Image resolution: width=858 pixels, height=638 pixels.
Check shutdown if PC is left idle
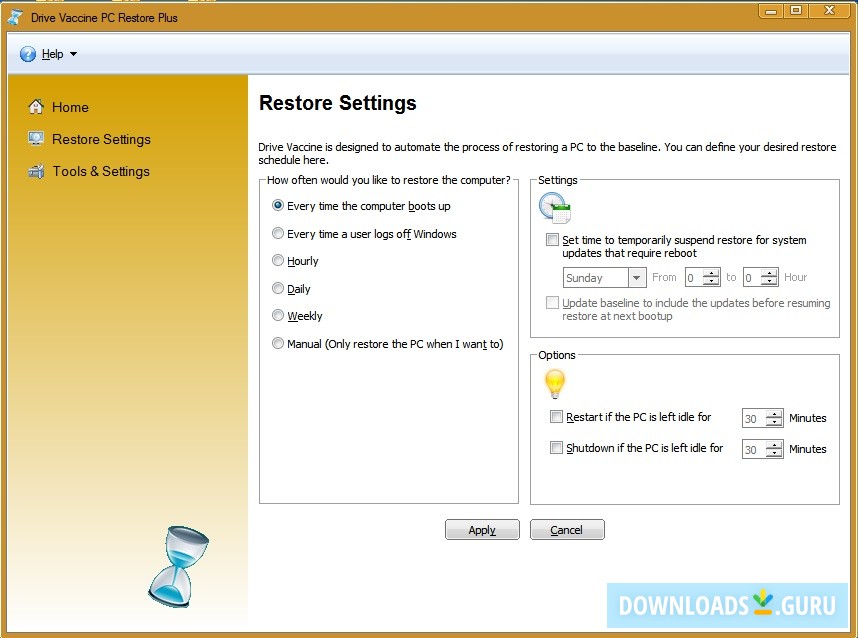point(556,447)
